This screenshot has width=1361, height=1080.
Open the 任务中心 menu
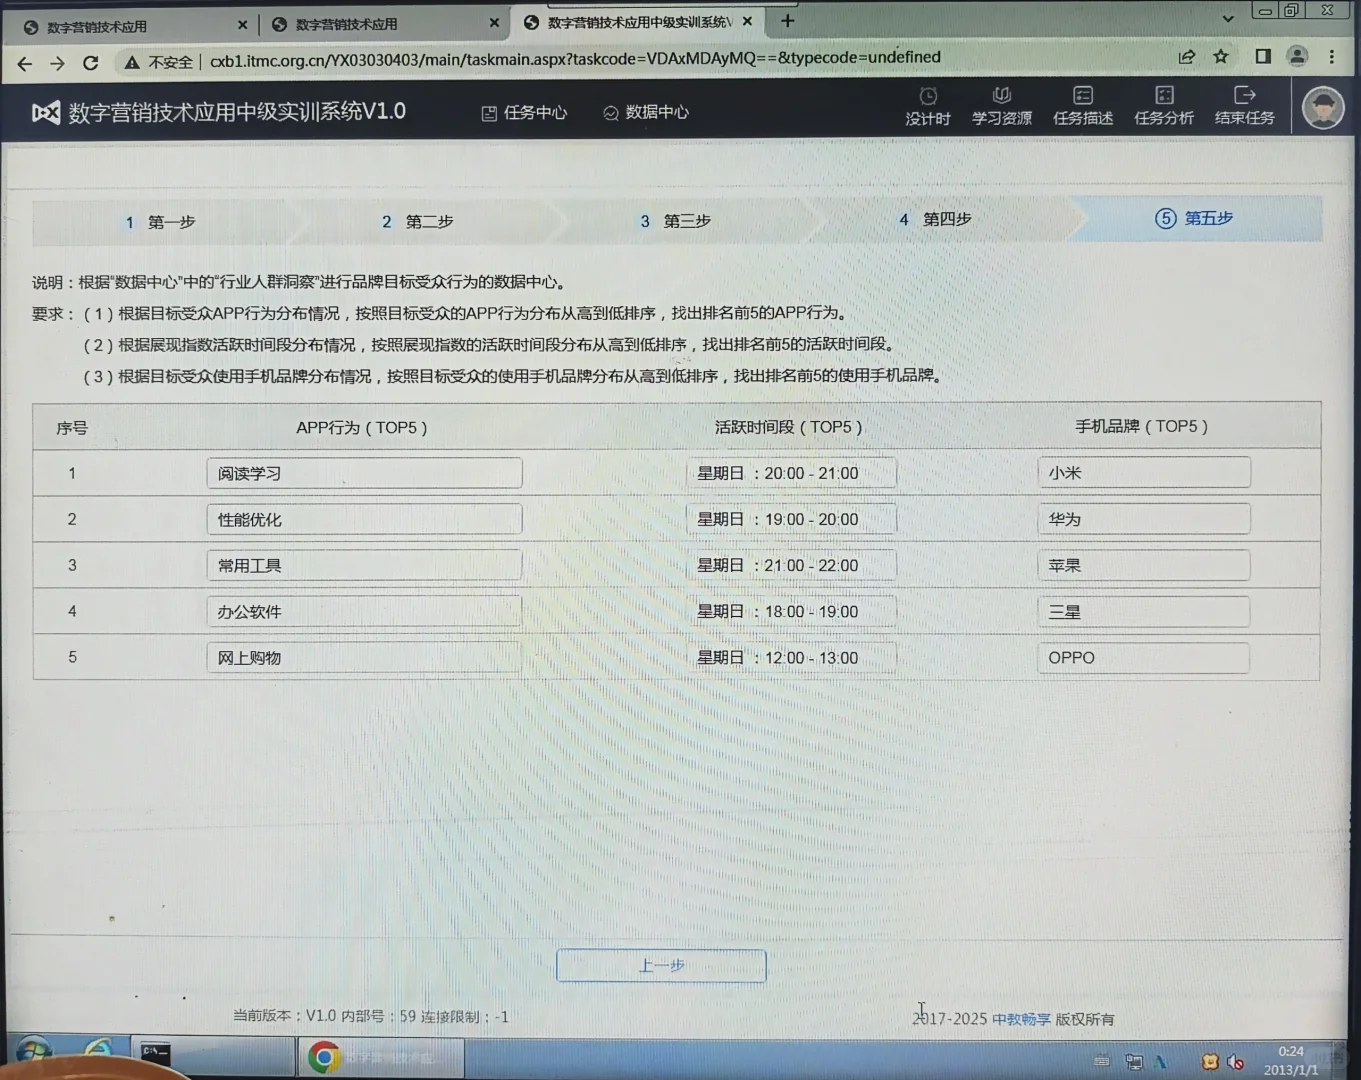pos(525,113)
